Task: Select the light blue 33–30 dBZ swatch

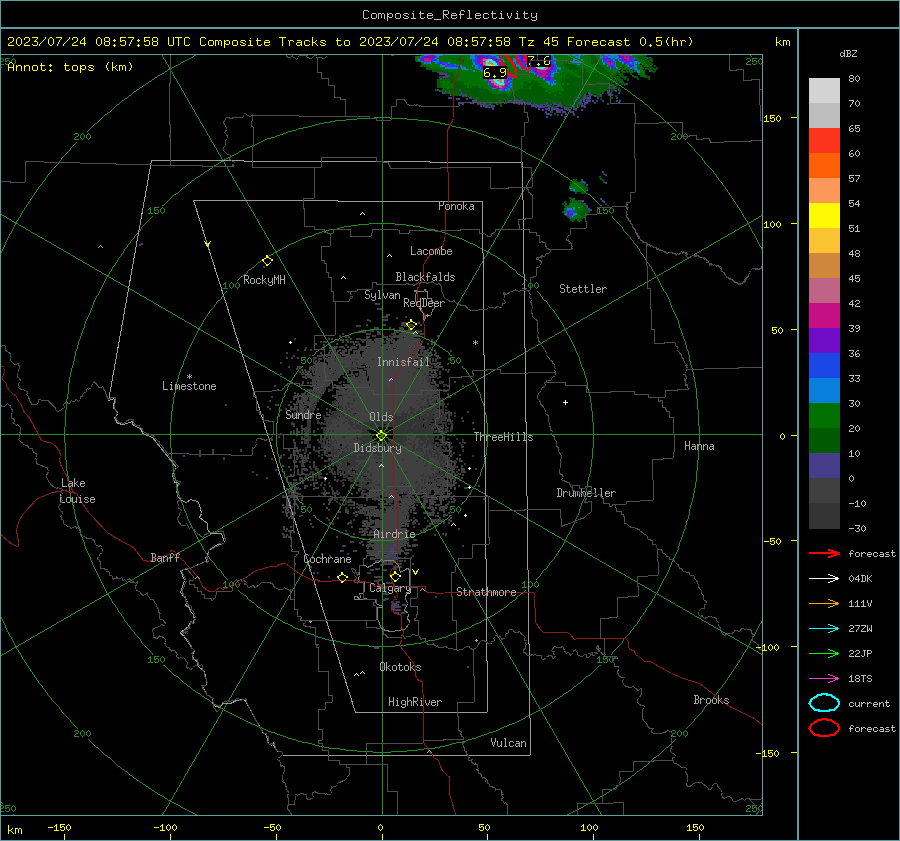Action: 824,391
